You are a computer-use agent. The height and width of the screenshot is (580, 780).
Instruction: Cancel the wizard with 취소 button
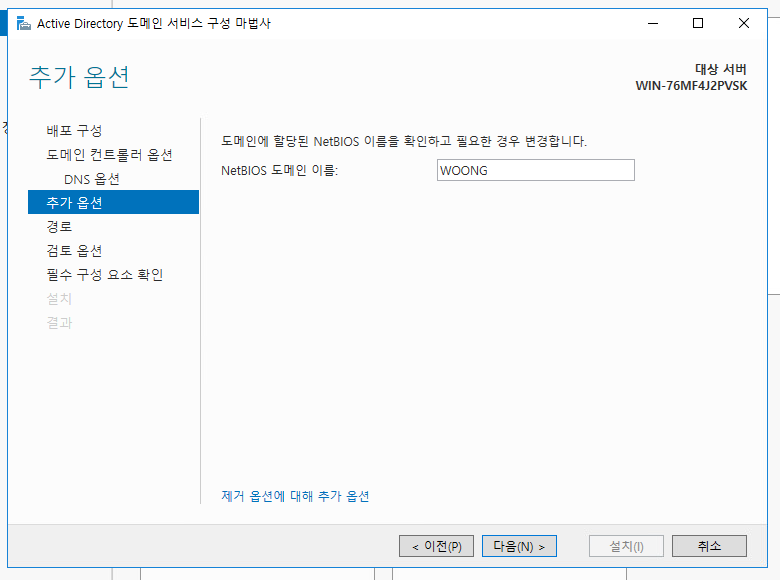click(709, 546)
